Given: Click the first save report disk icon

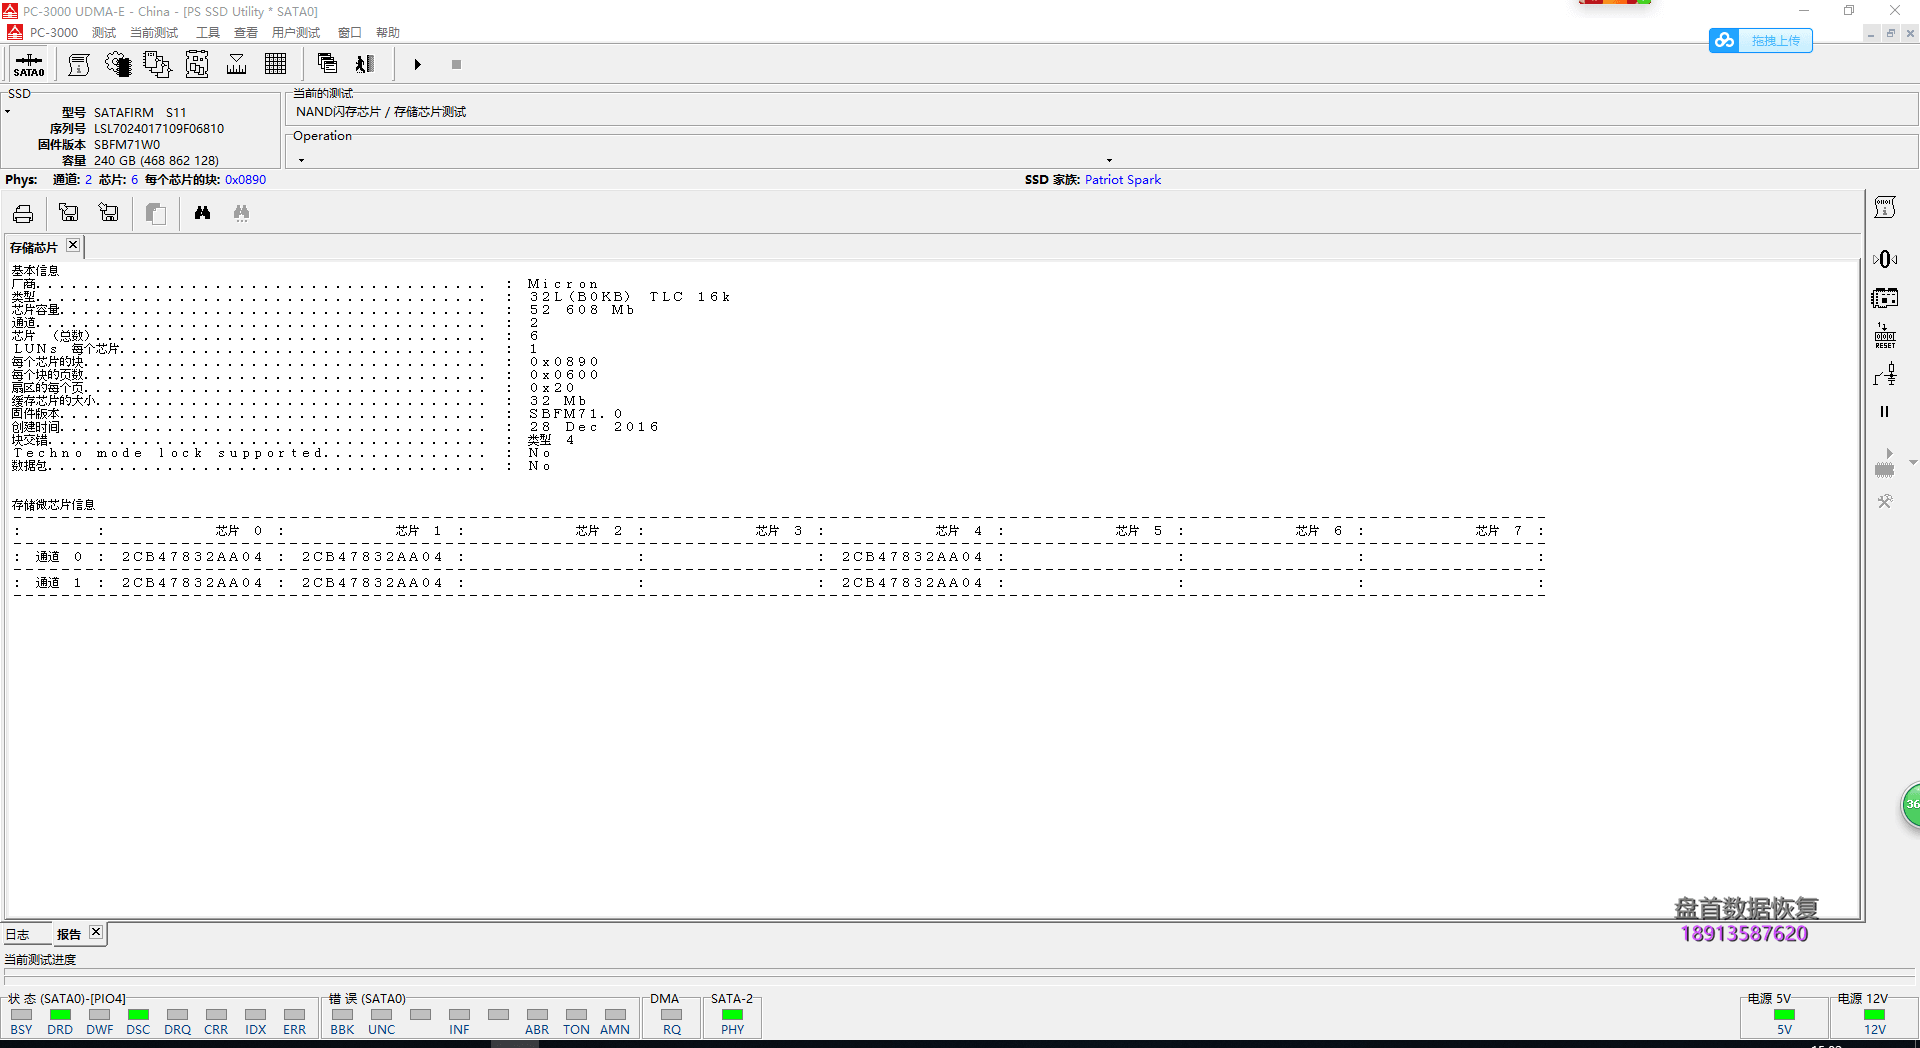Looking at the screenshot, I should tap(68, 213).
